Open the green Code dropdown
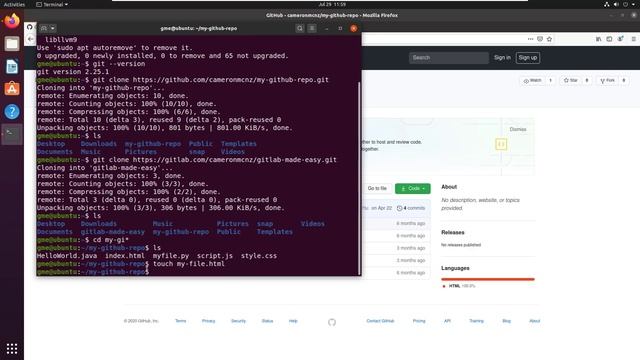Screen dimensions: 640x360 [413, 188]
